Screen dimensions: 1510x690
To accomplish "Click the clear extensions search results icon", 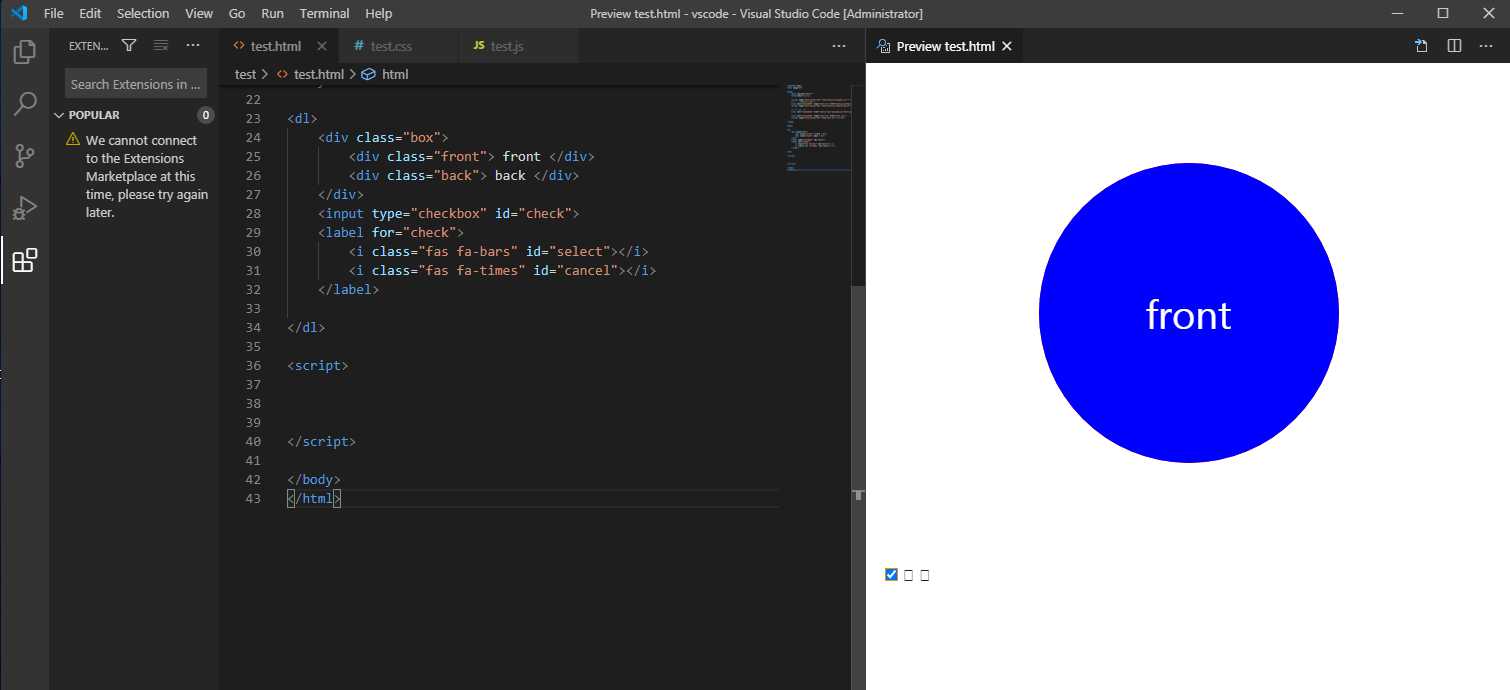I will (161, 45).
